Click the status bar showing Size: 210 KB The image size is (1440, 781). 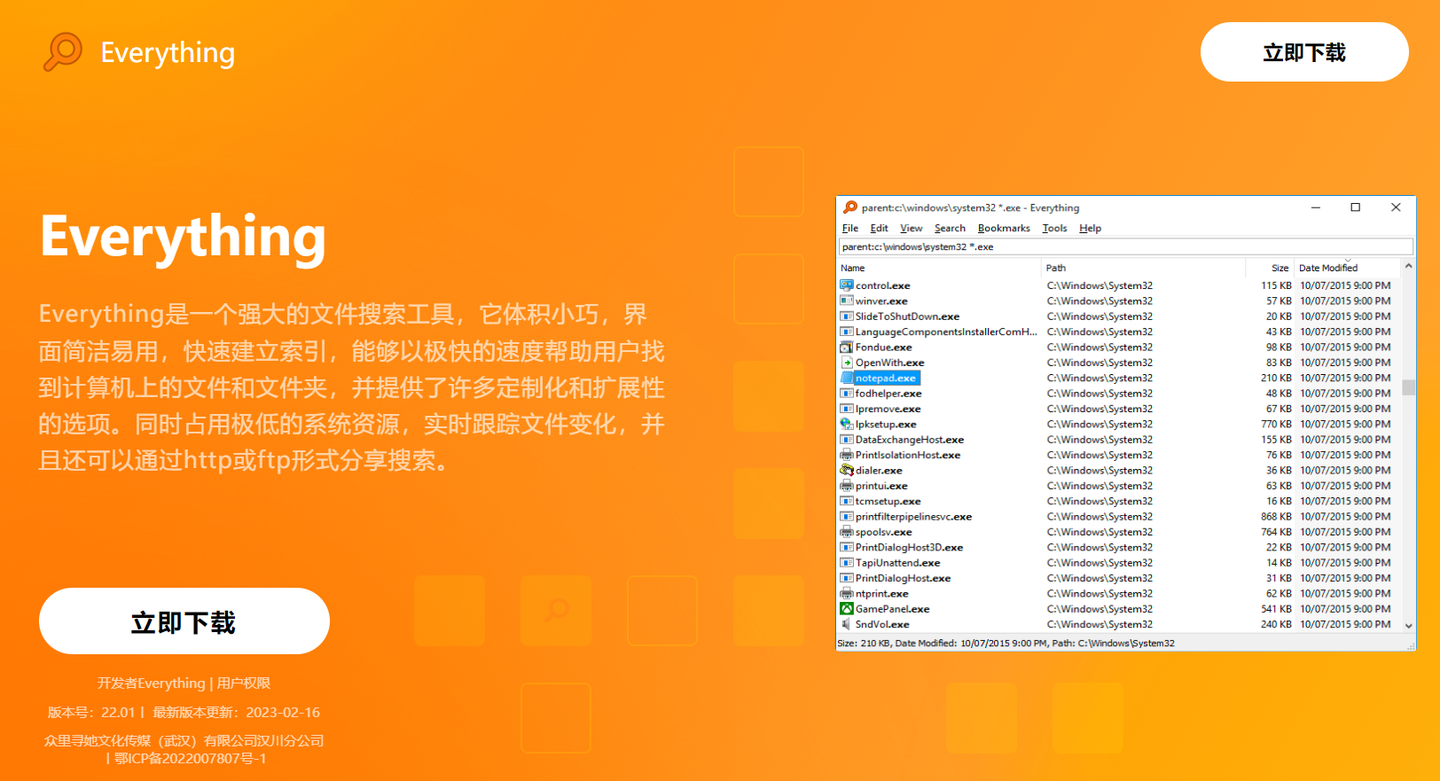click(1126, 643)
